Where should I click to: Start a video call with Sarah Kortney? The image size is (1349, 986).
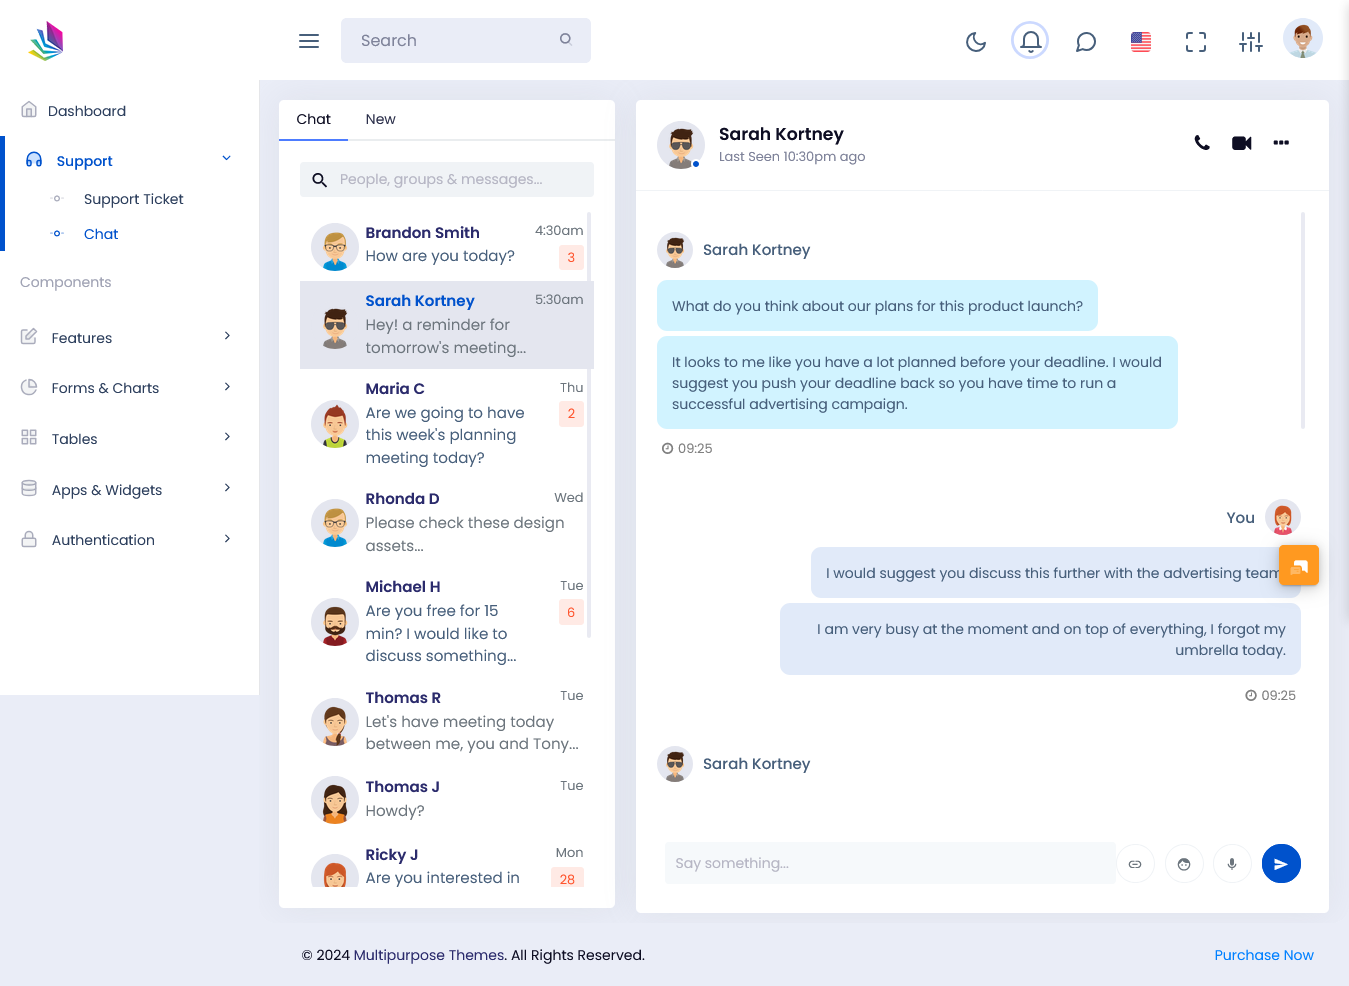point(1241,143)
